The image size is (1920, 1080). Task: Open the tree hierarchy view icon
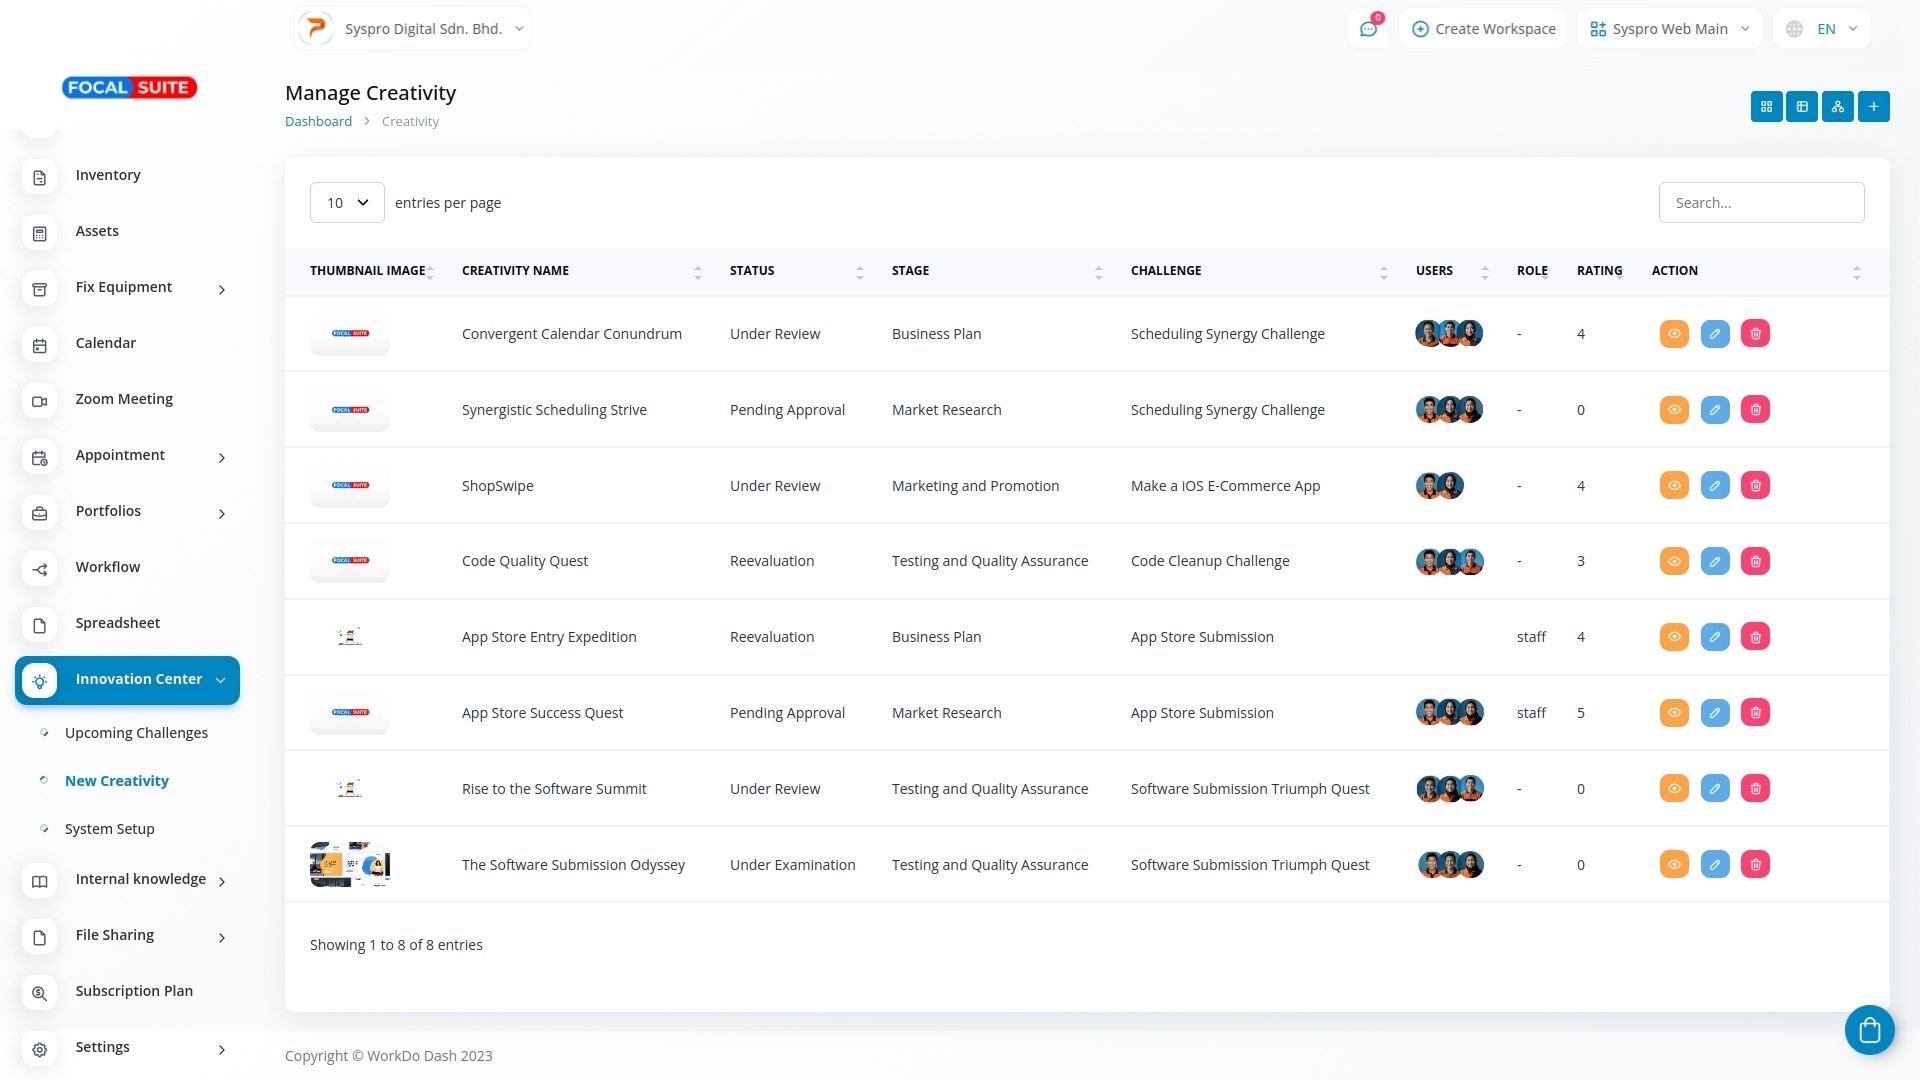(1838, 106)
